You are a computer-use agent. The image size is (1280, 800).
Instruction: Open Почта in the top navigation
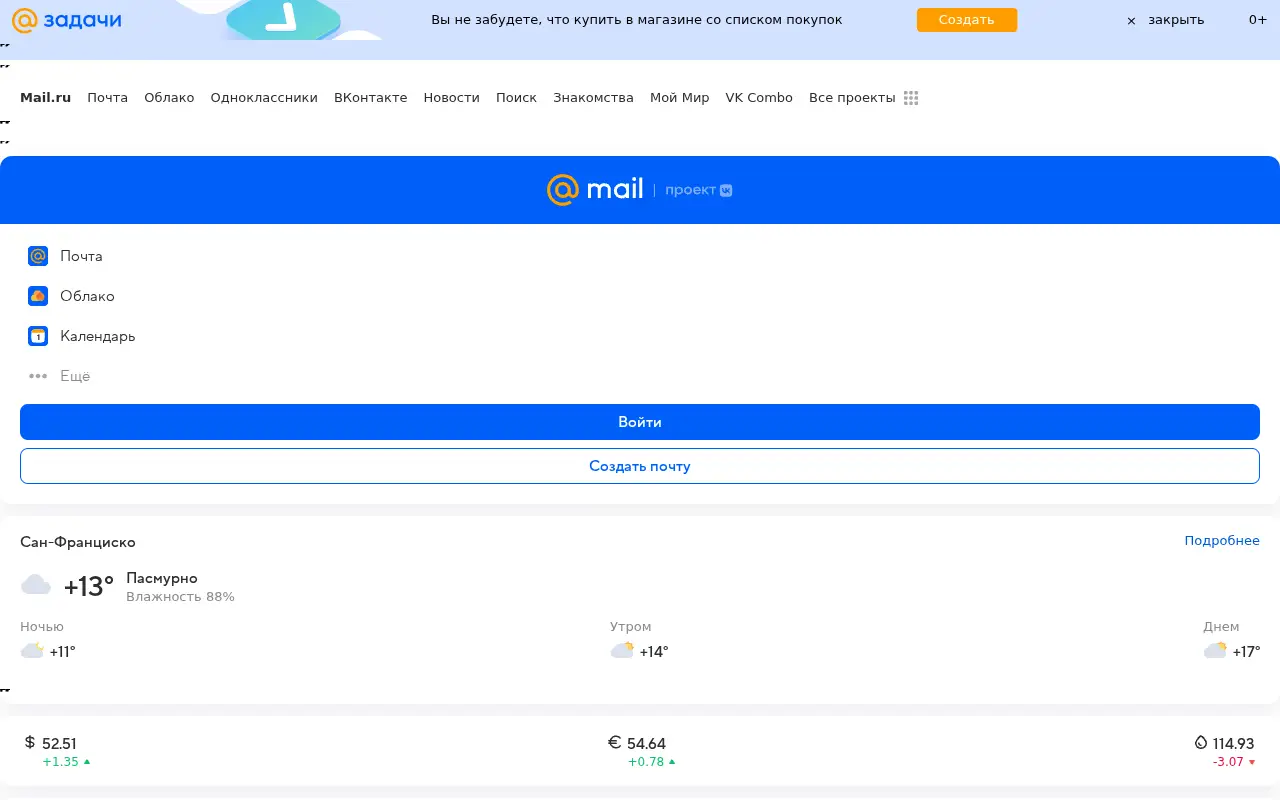[107, 98]
